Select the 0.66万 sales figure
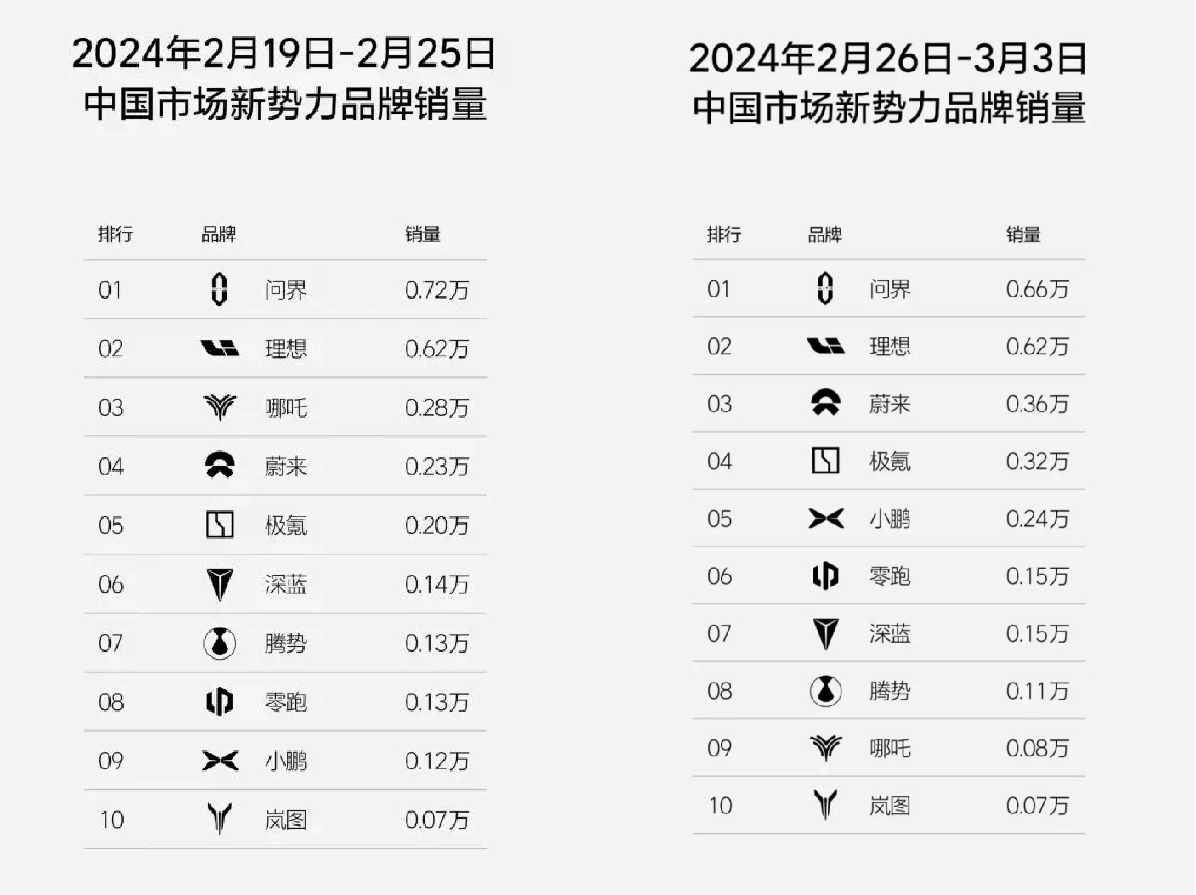1196x895 pixels. [1037, 290]
